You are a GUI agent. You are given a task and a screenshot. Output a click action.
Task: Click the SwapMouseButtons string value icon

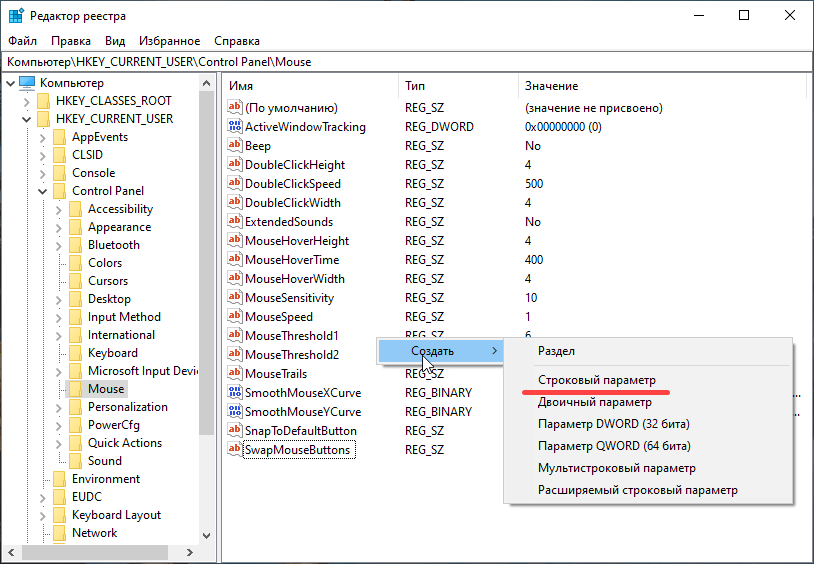point(236,450)
